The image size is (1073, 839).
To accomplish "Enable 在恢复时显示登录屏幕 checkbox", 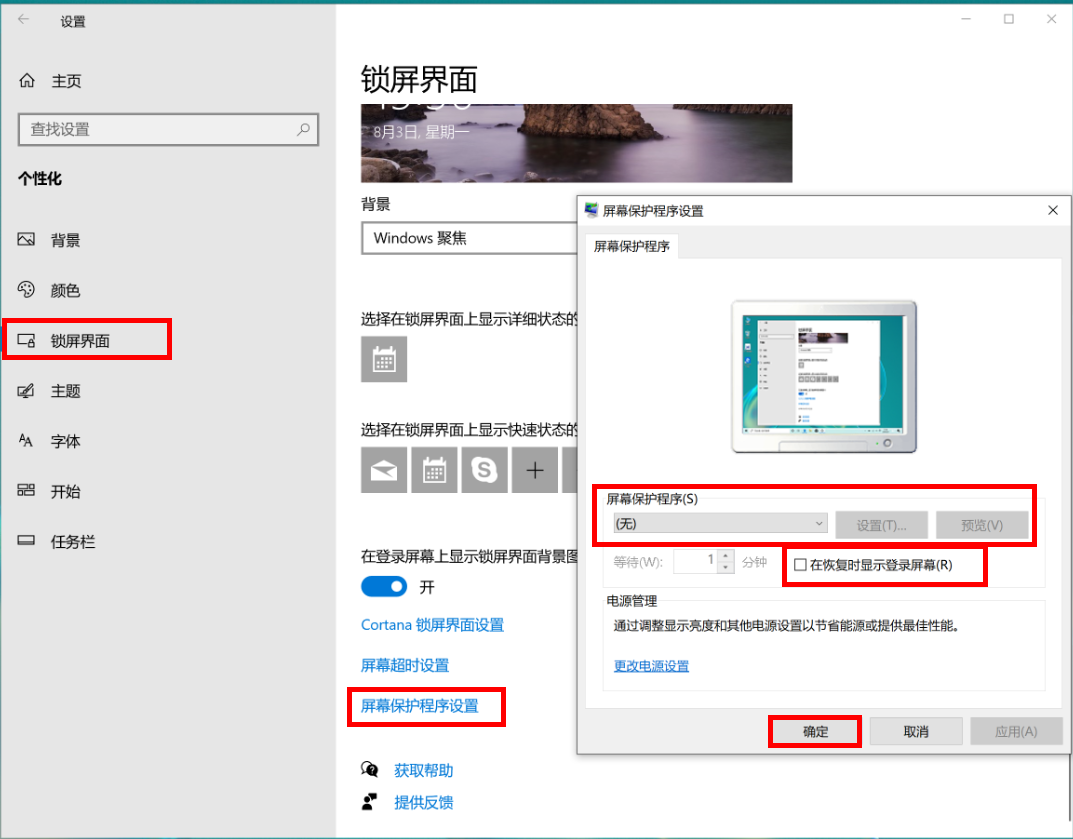I will point(800,565).
